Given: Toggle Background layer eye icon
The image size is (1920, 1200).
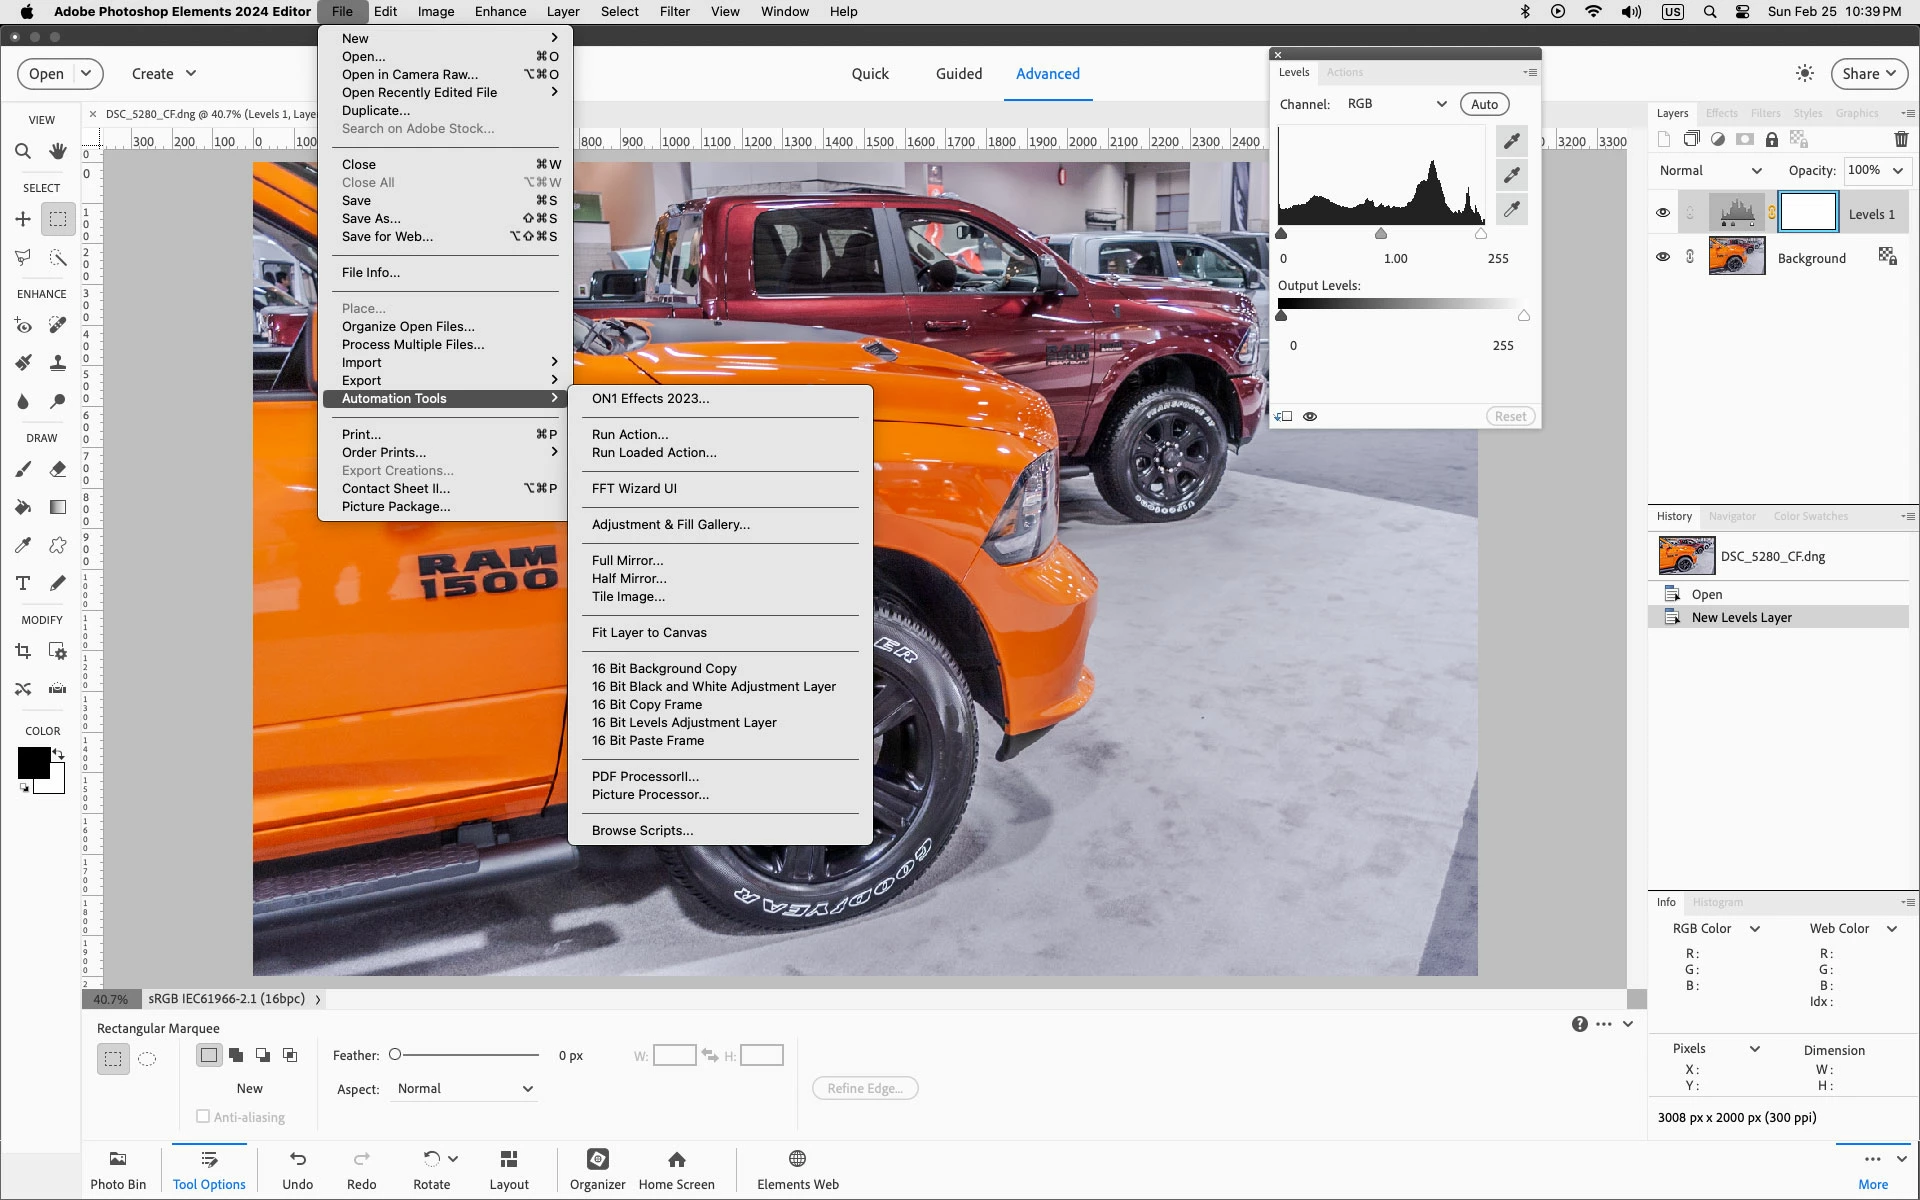Looking at the screenshot, I should coord(1663,257).
